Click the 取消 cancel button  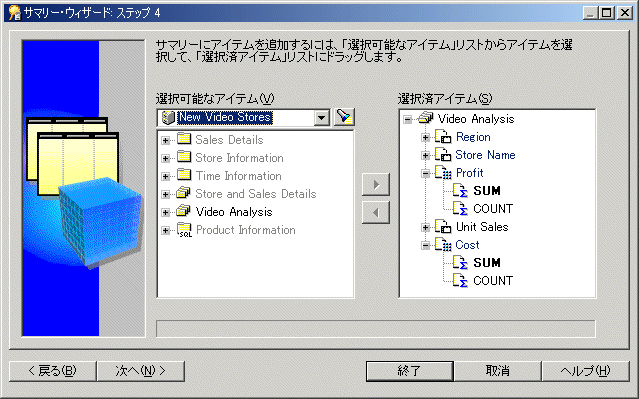click(x=498, y=371)
